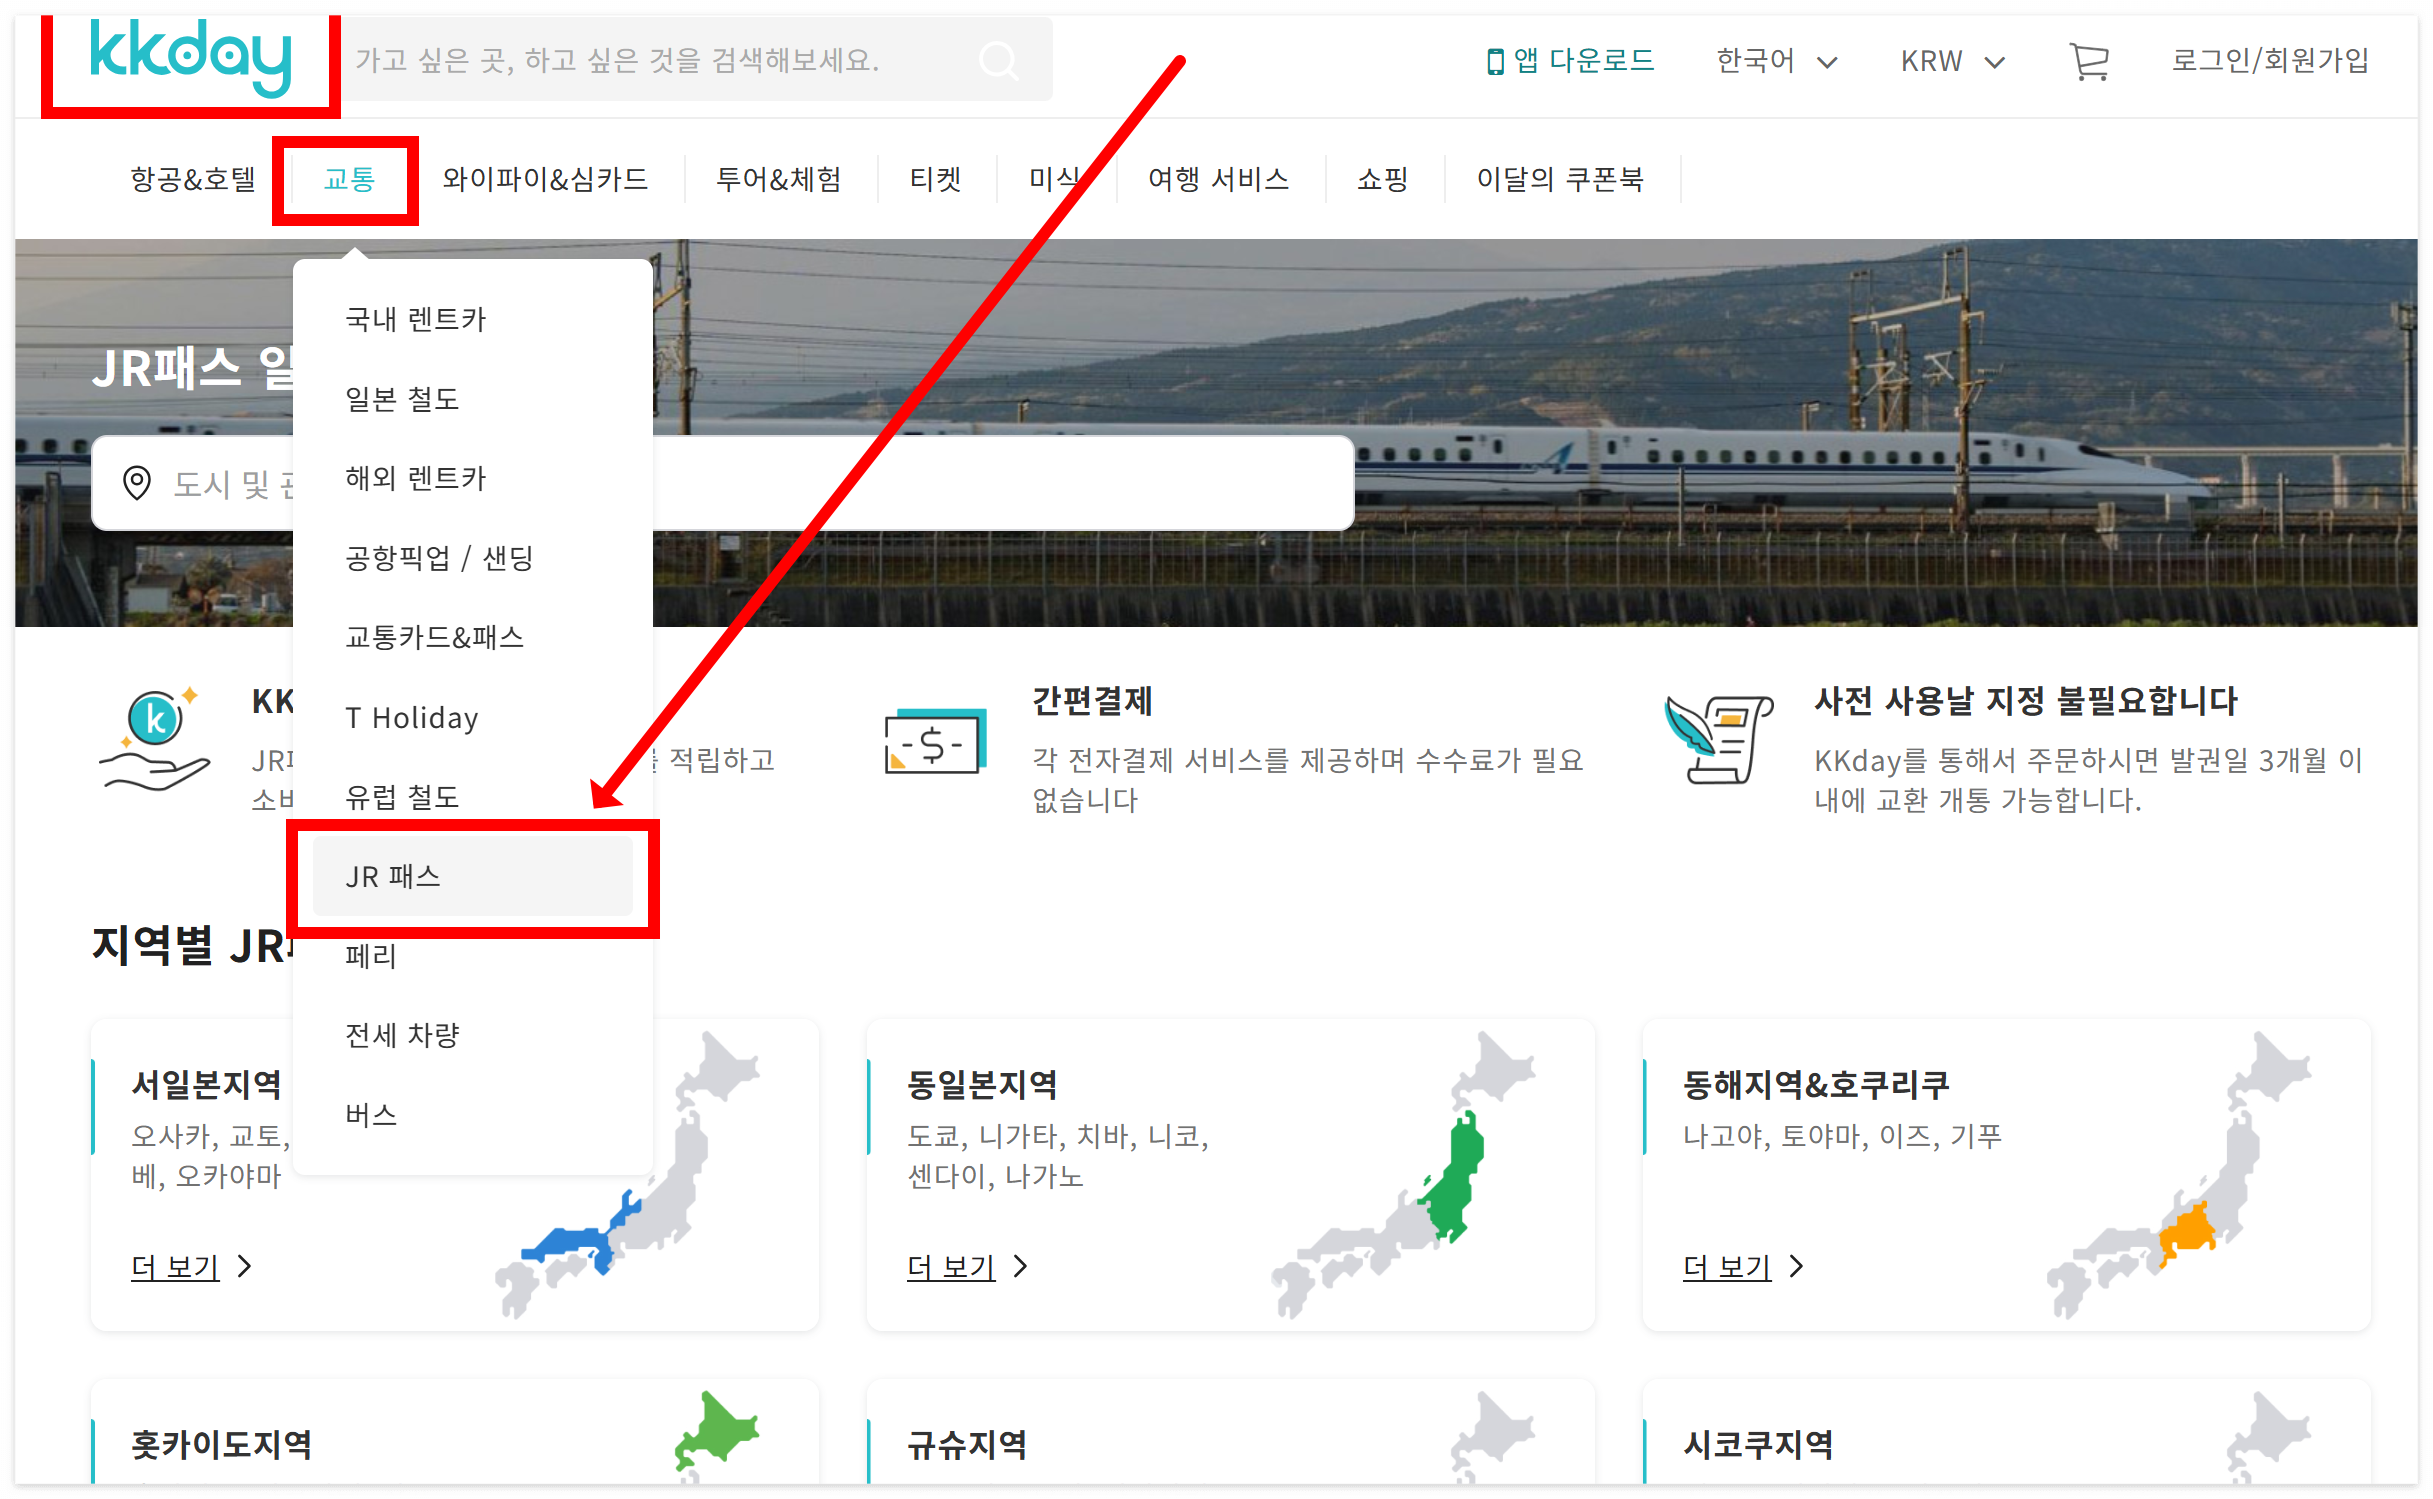Click the location pin icon in the city search box
The height and width of the screenshot is (1499, 2433).
pos(137,483)
